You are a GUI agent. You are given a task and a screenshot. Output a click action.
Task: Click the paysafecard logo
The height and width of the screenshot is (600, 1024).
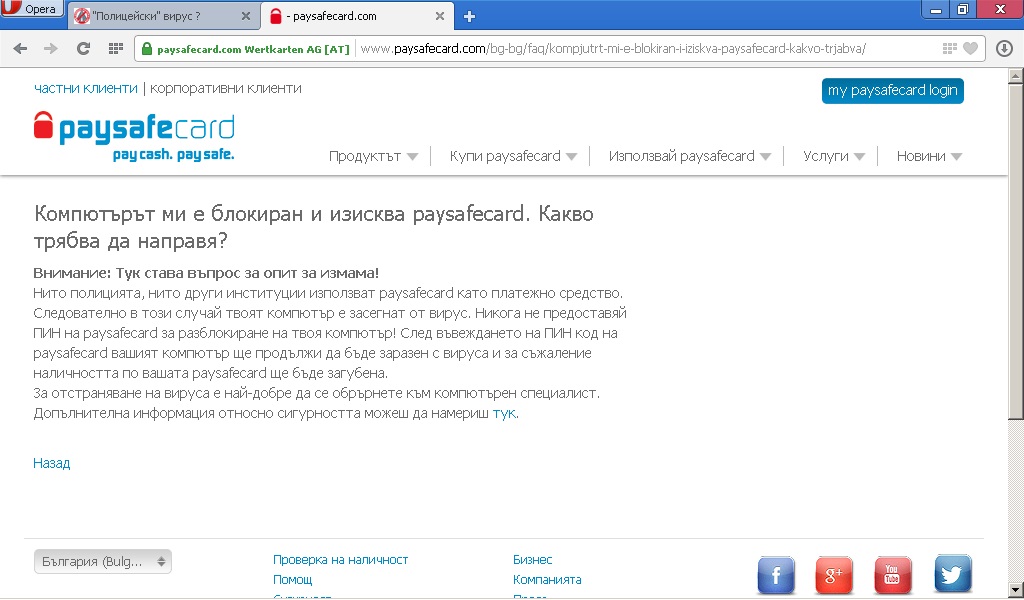click(x=134, y=136)
